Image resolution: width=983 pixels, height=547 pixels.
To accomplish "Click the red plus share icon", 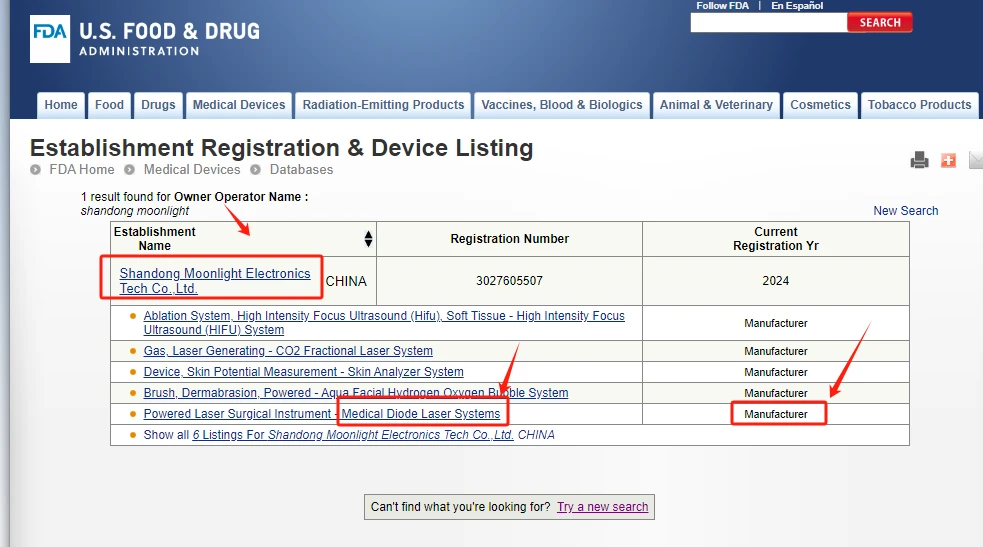I will click(949, 161).
